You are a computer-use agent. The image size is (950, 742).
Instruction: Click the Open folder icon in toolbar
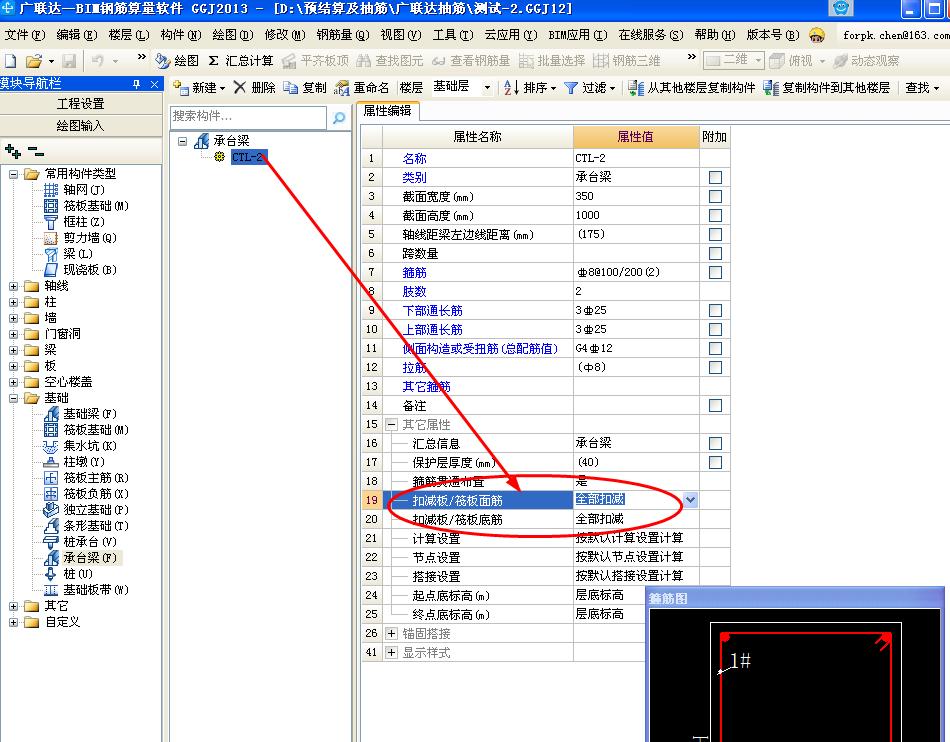point(34,61)
